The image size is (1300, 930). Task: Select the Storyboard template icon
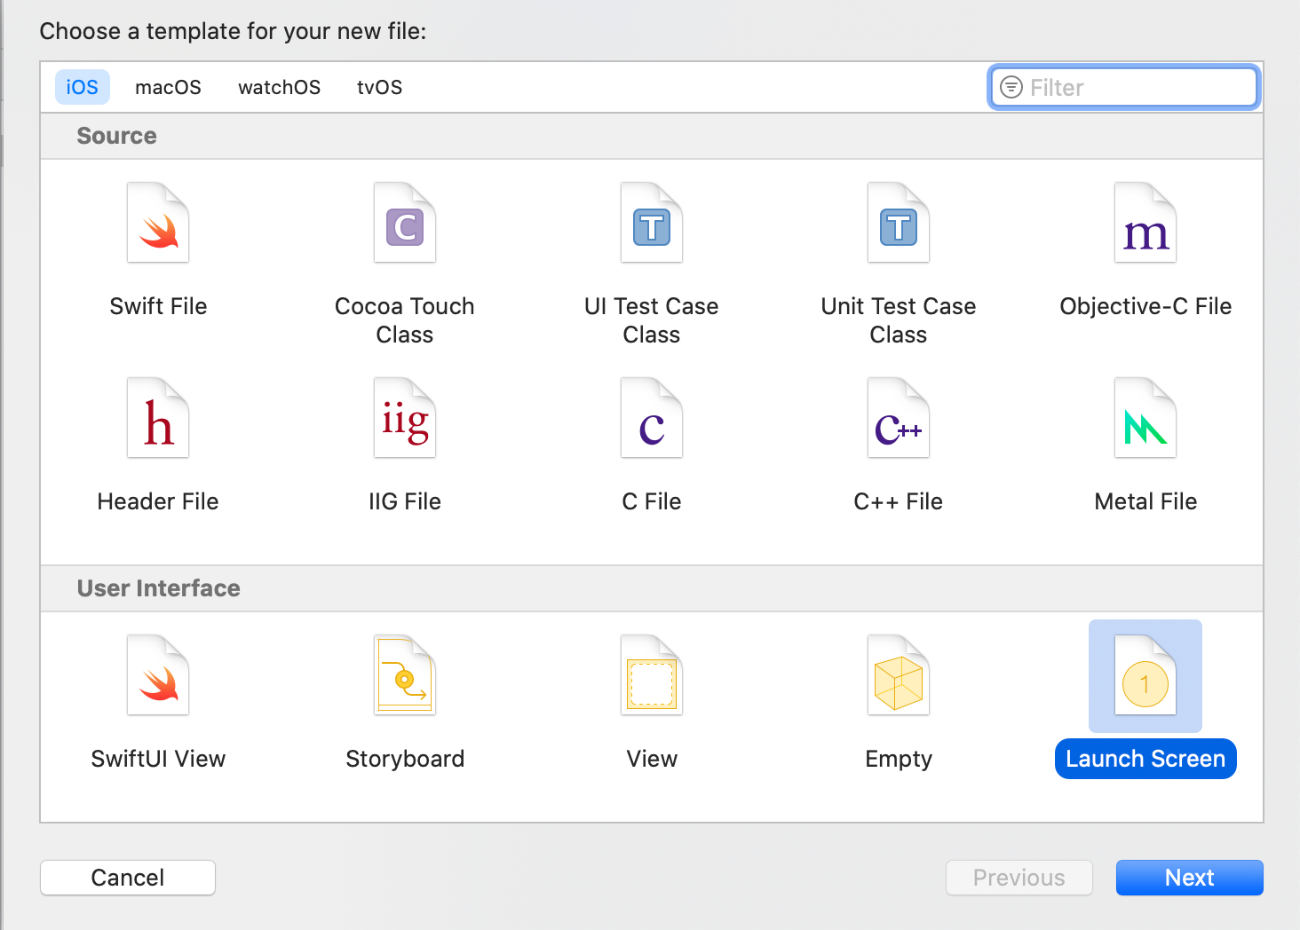coord(405,677)
